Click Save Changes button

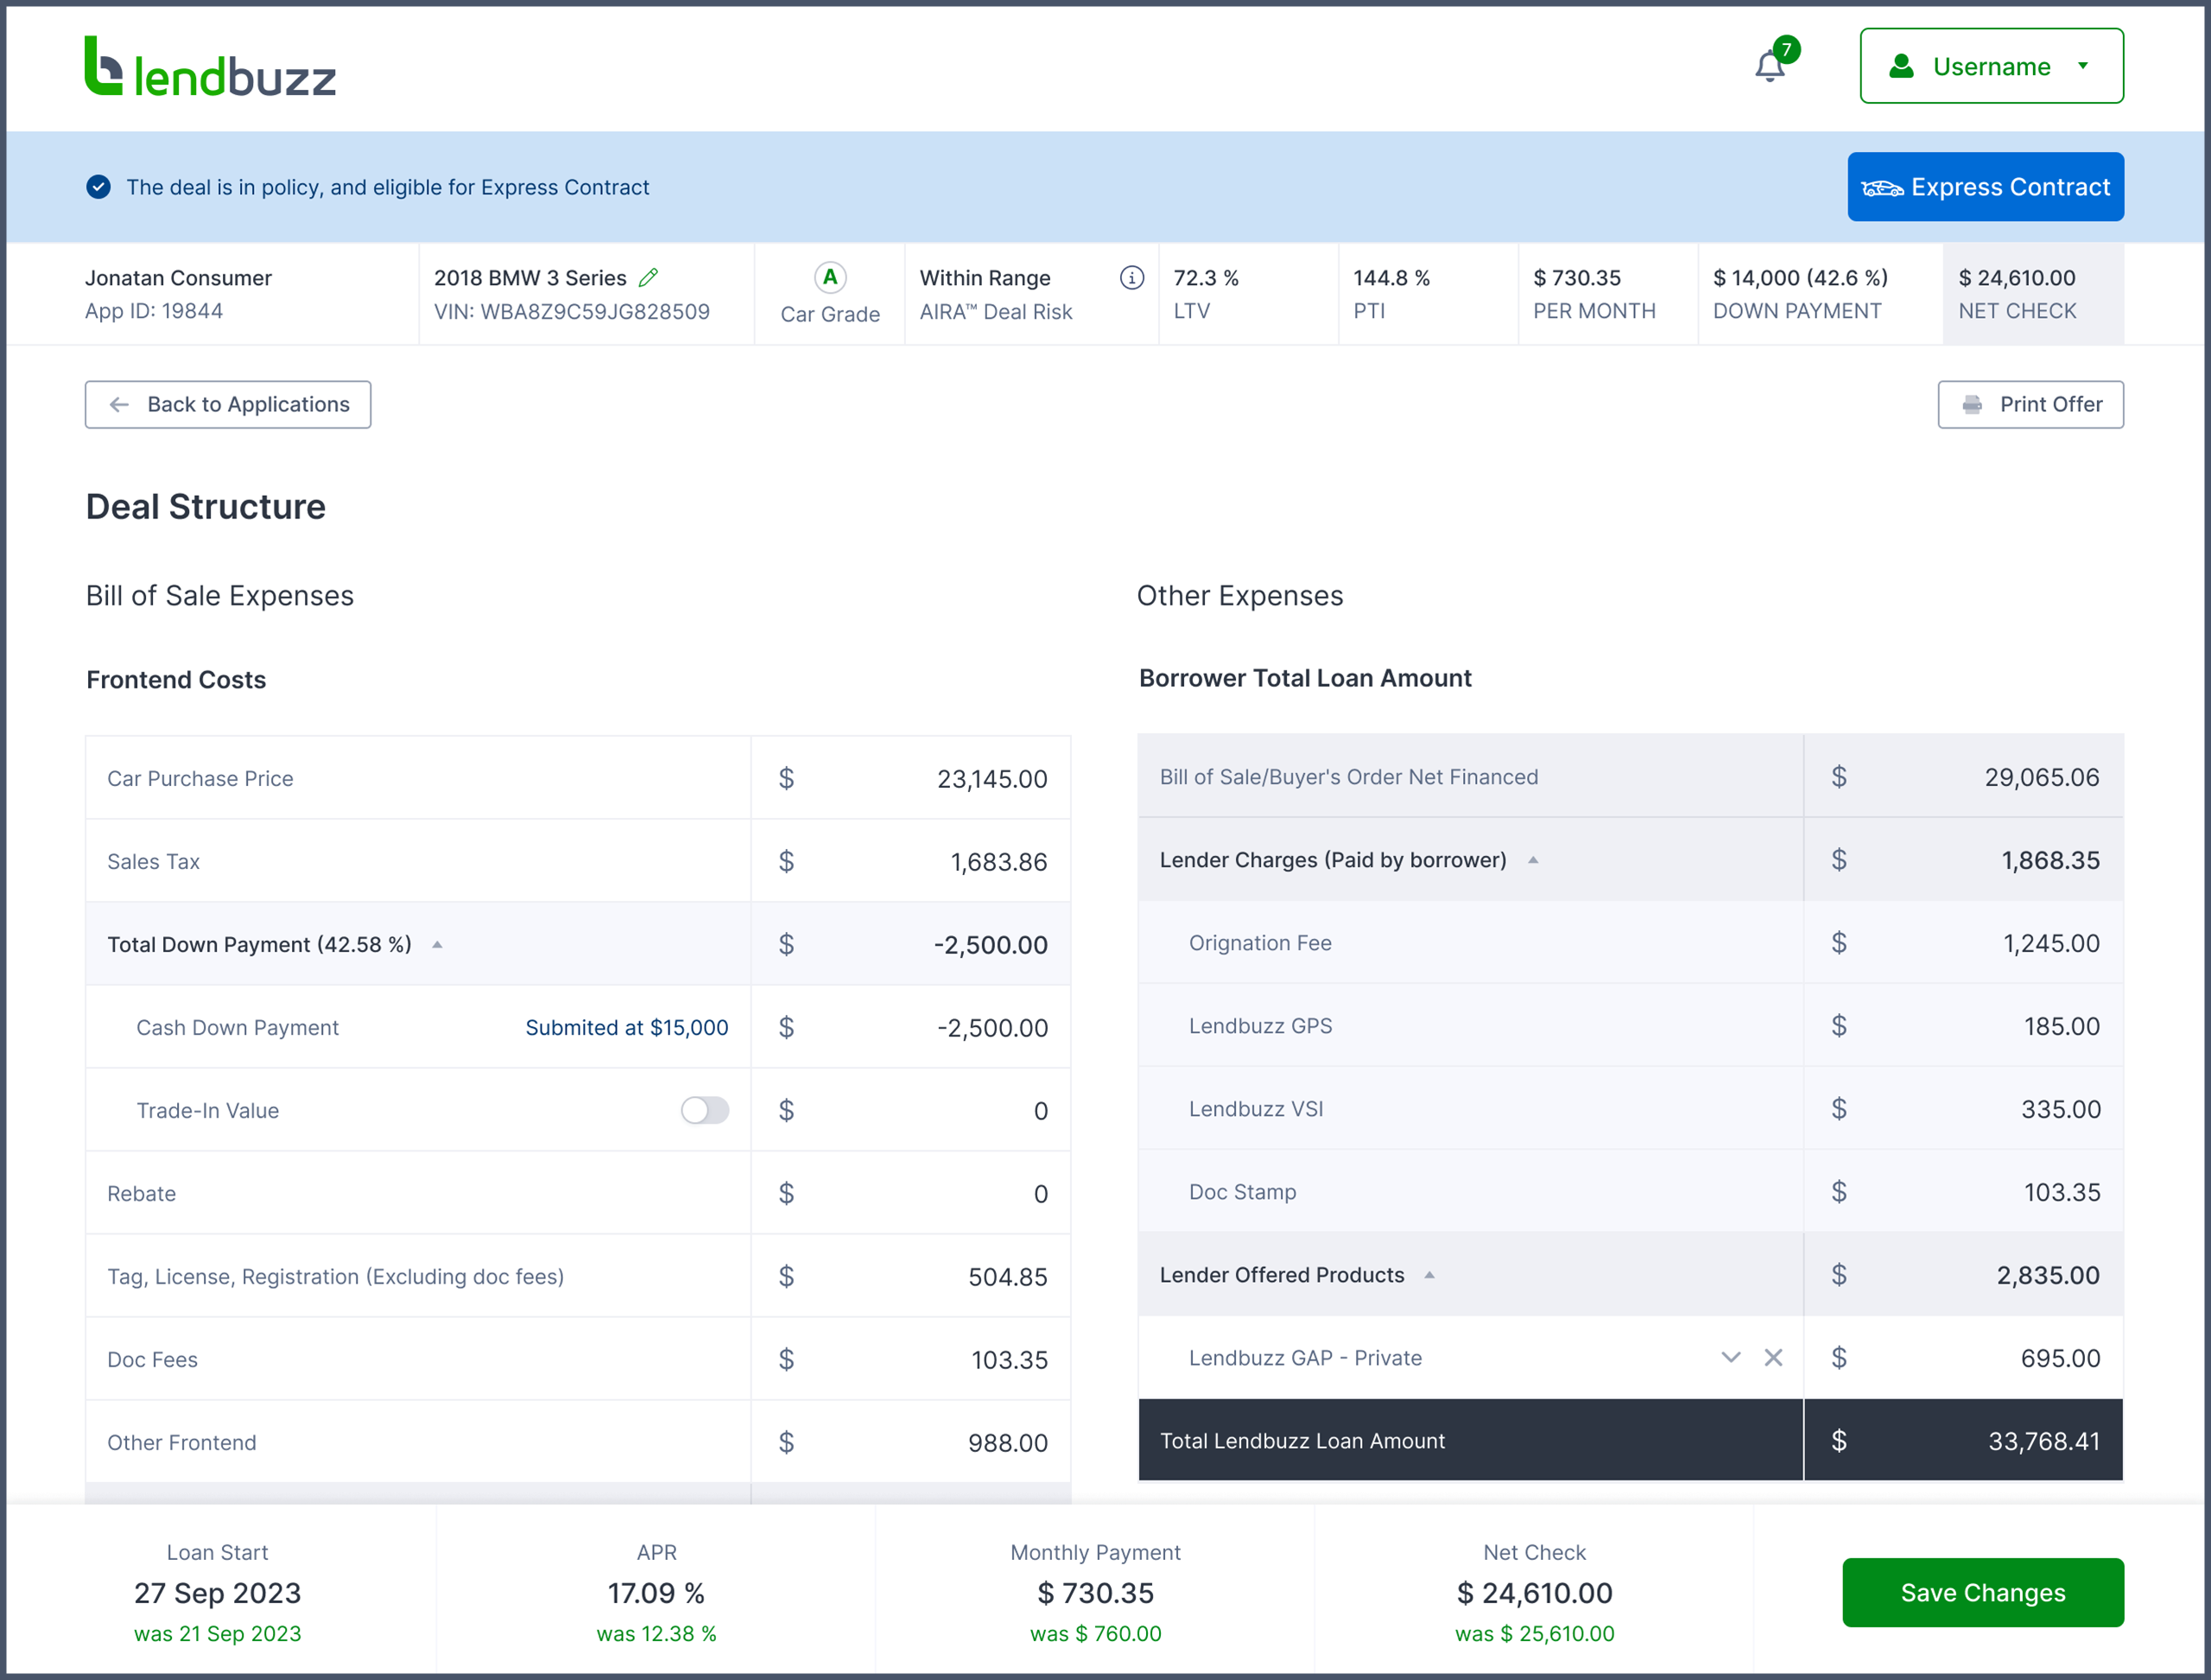pos(1983,1592)
